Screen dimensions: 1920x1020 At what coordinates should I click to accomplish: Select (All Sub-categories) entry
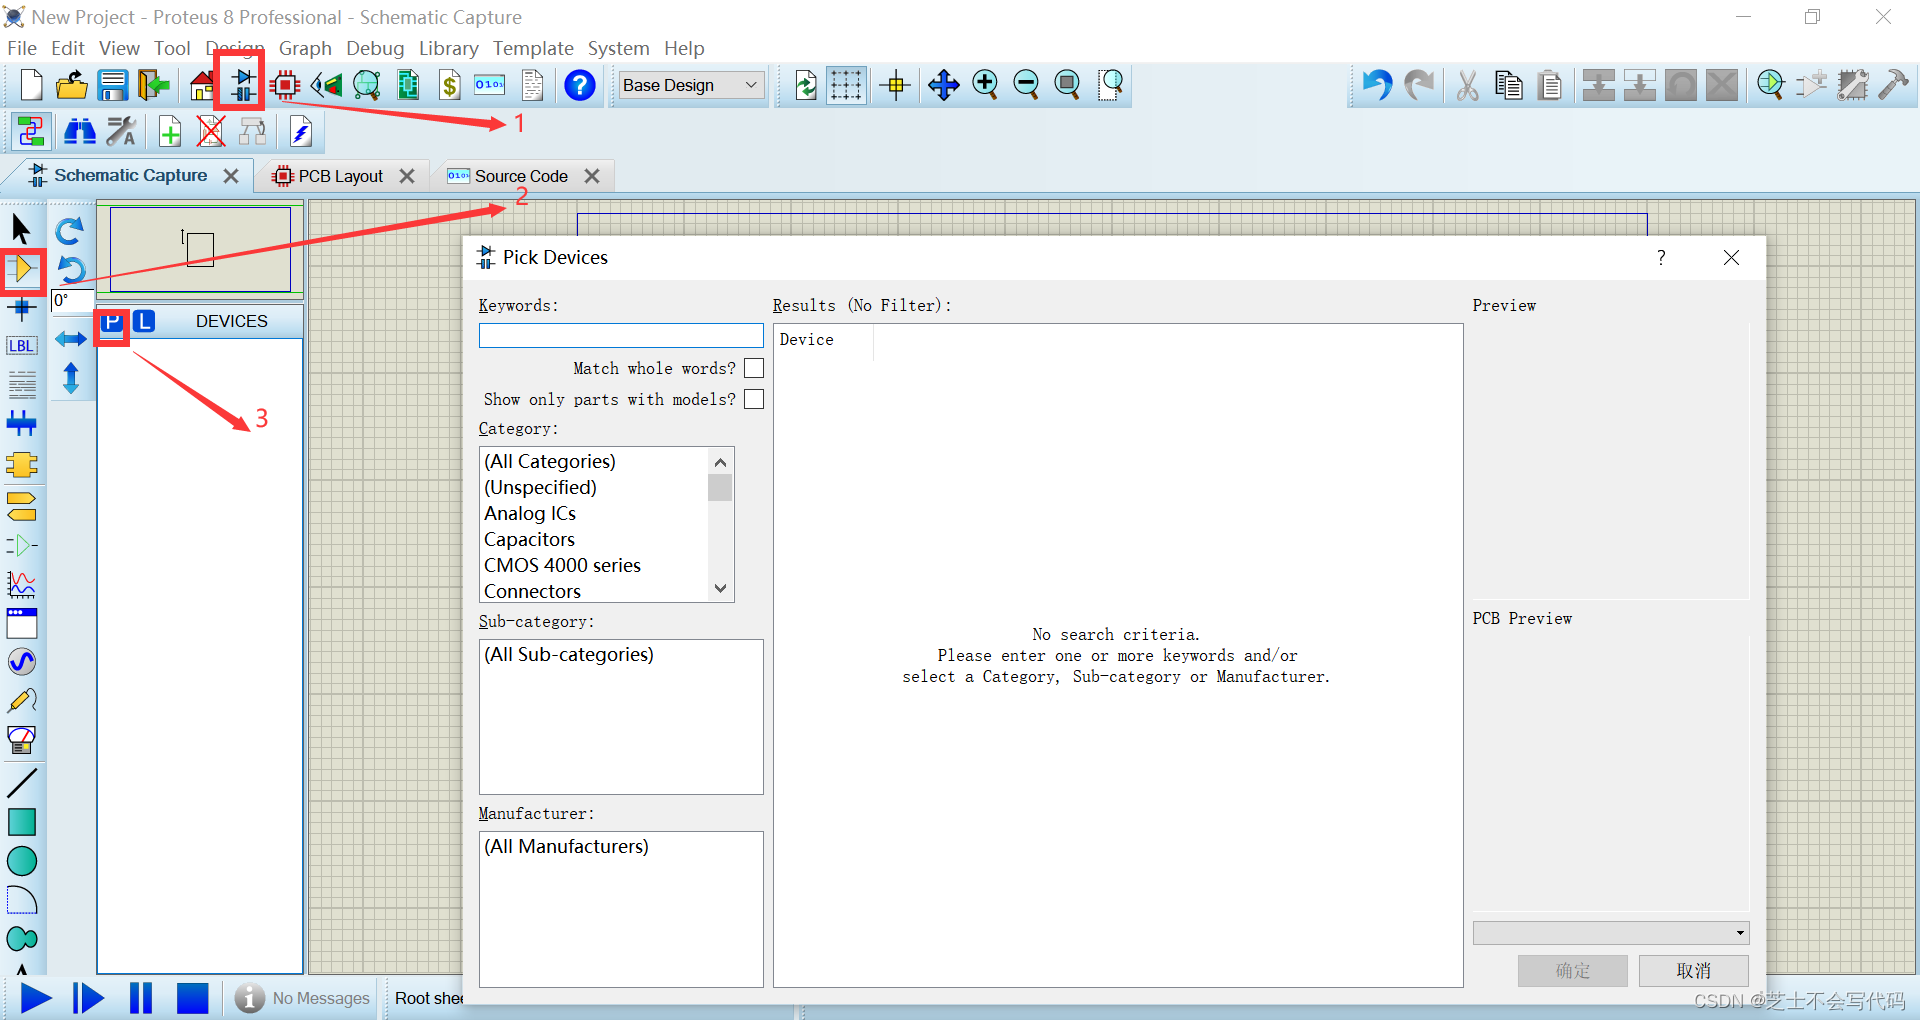click(569, 654)
